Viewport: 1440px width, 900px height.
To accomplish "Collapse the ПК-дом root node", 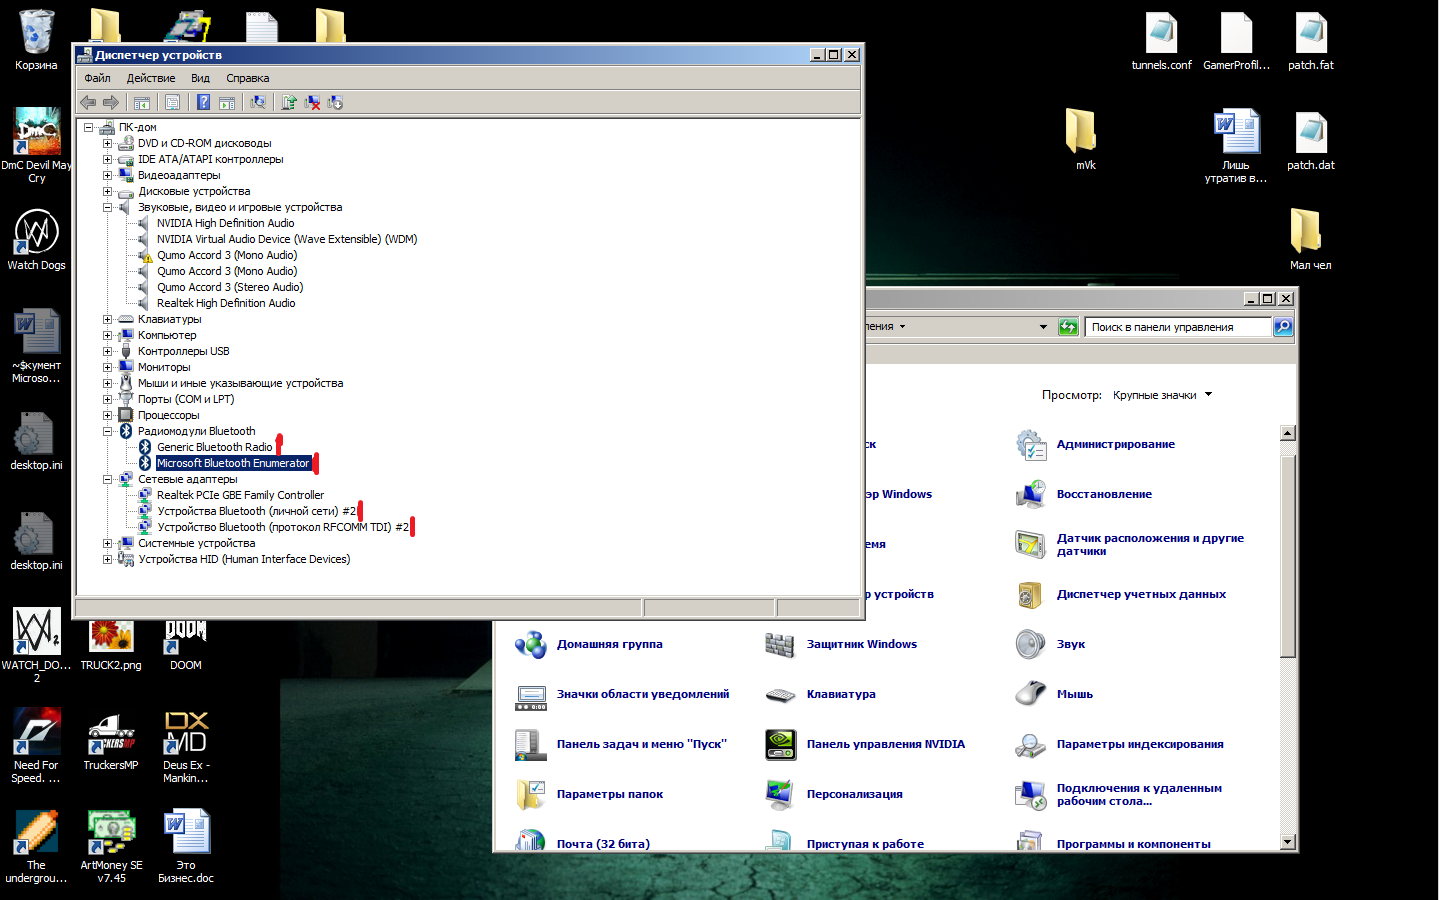I will (89, 127).
